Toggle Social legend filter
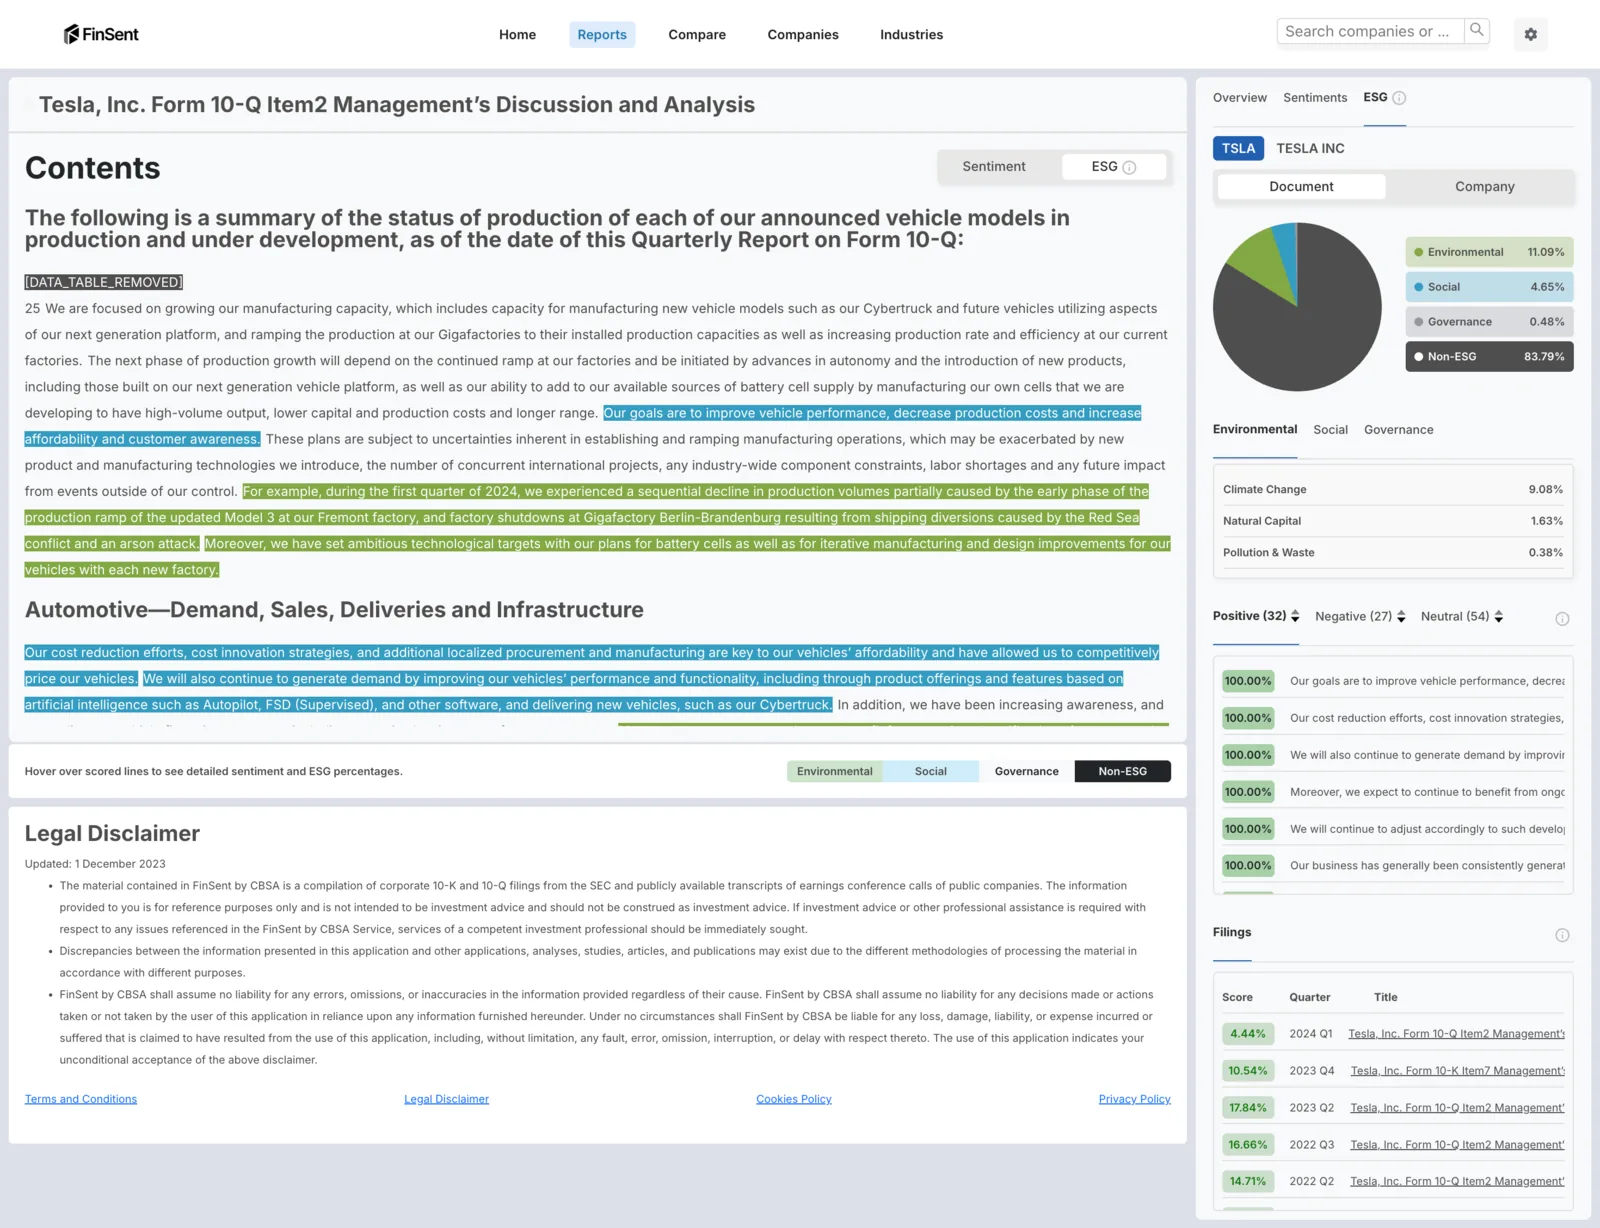The image size is (1600, 1228). [x=1489, y=287]
